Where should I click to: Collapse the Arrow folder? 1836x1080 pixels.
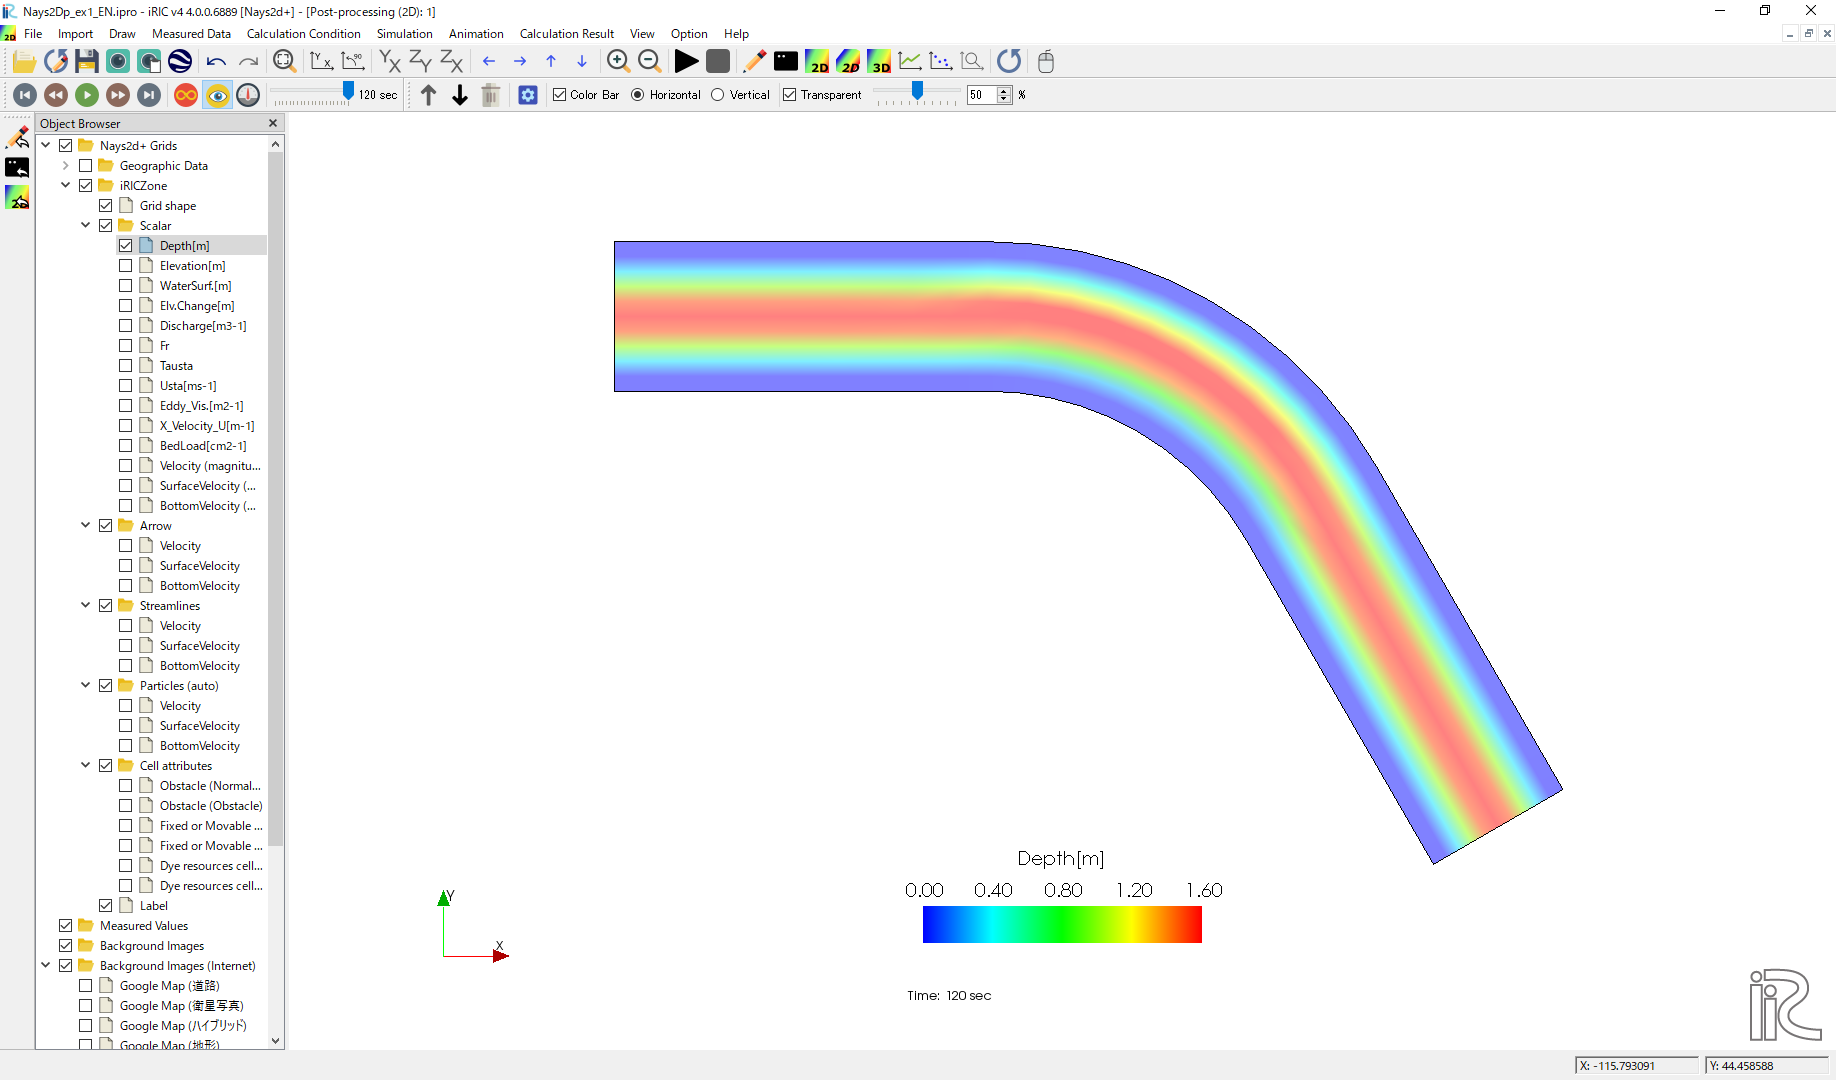point(86,526)
